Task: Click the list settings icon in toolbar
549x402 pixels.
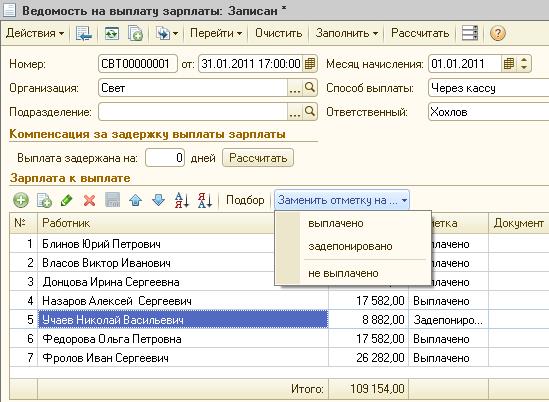Action: (470, 33)
